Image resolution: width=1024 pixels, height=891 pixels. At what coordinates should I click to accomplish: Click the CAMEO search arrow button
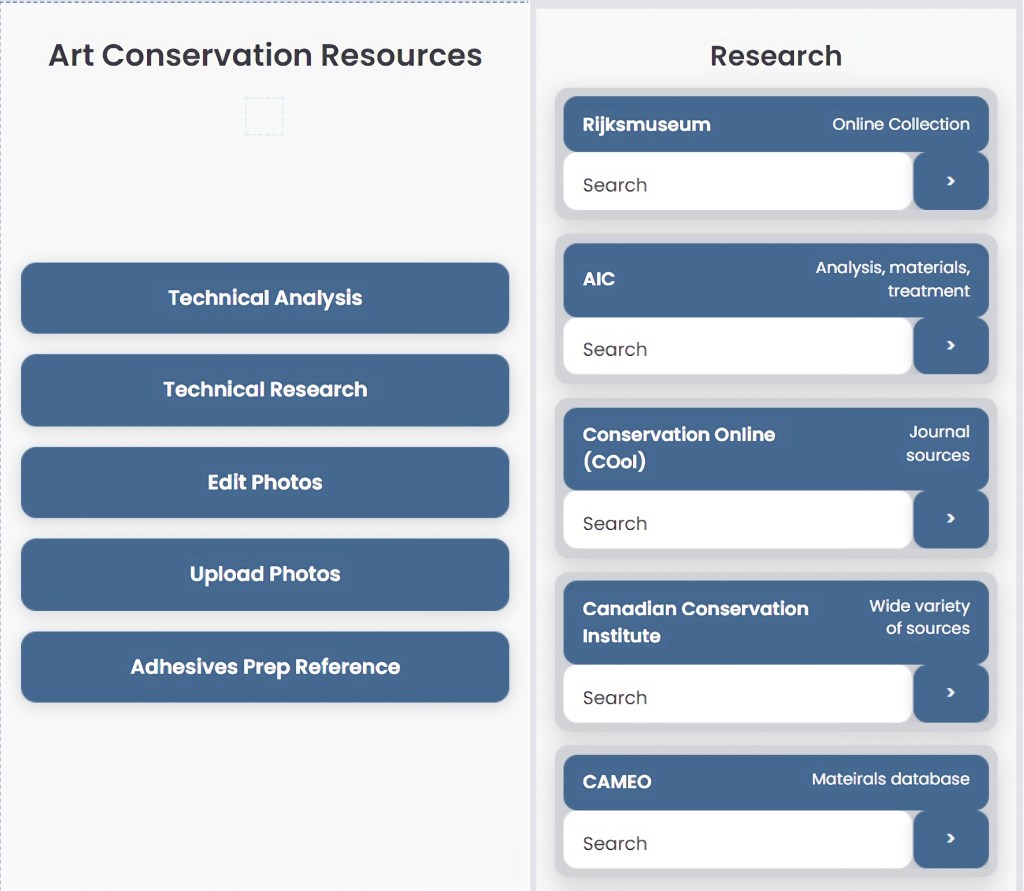(950, 839)
